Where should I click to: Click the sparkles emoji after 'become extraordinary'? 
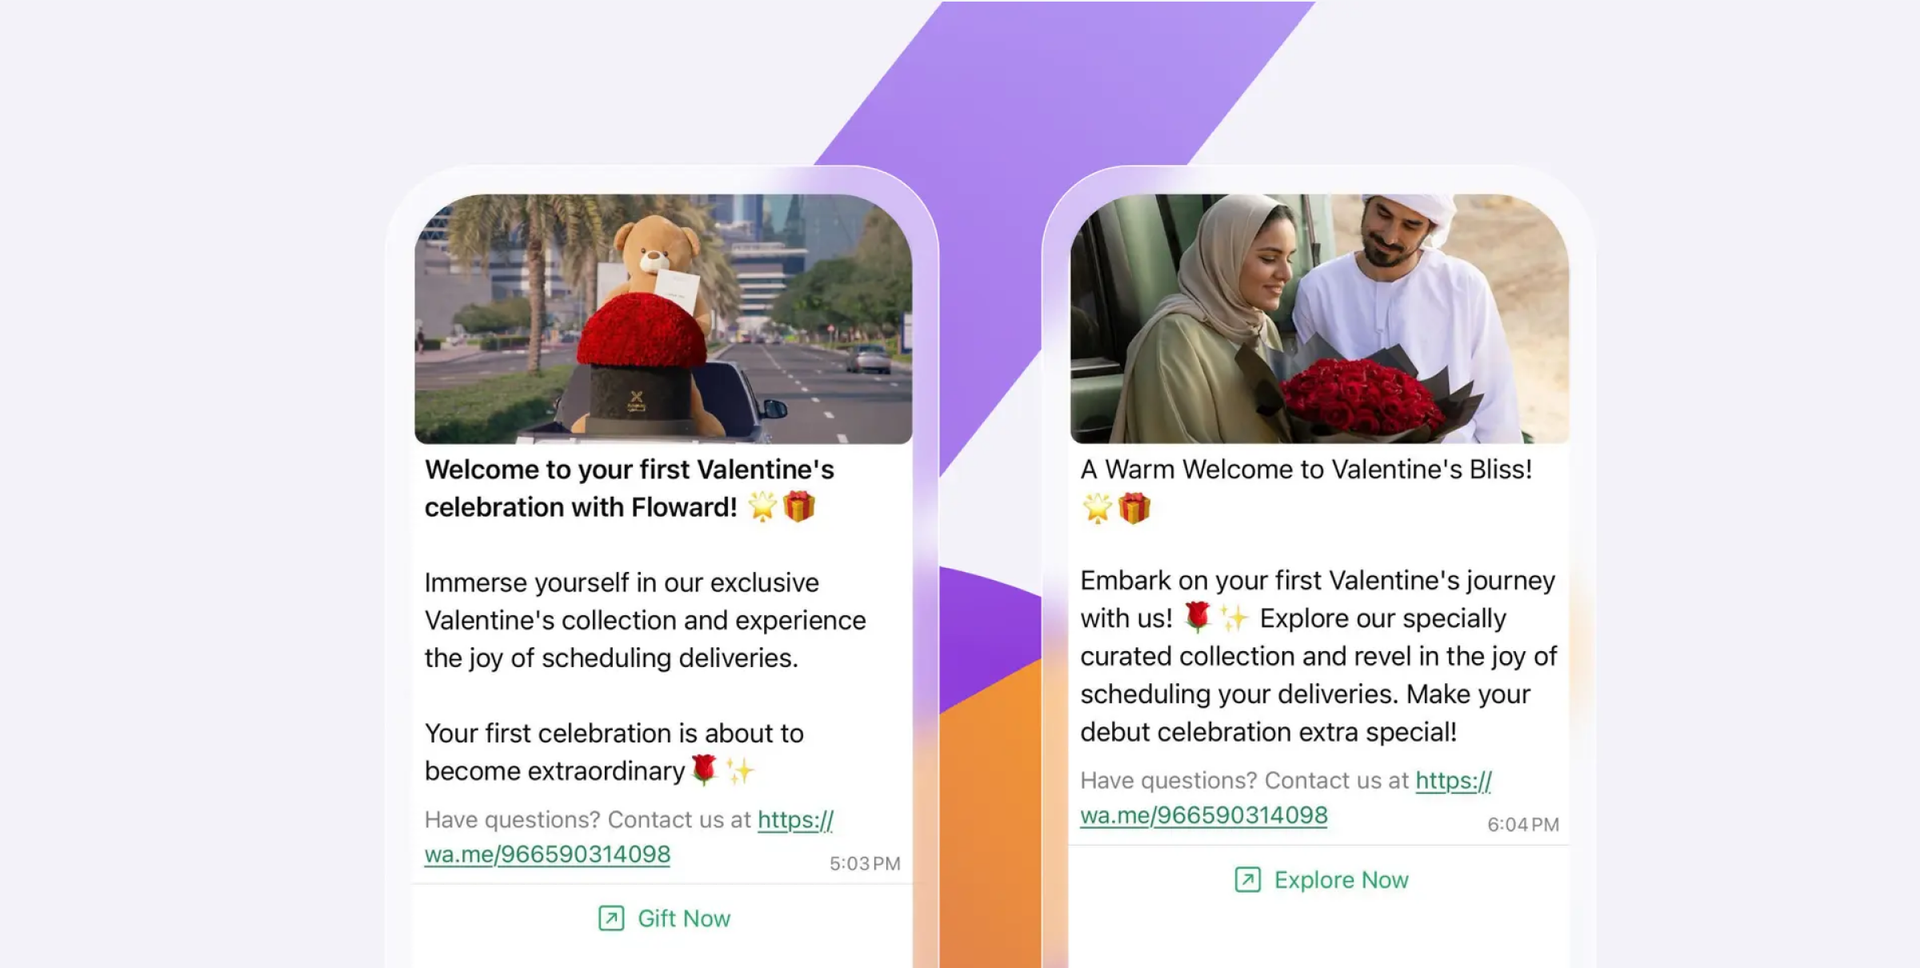[x=740, y=770]
